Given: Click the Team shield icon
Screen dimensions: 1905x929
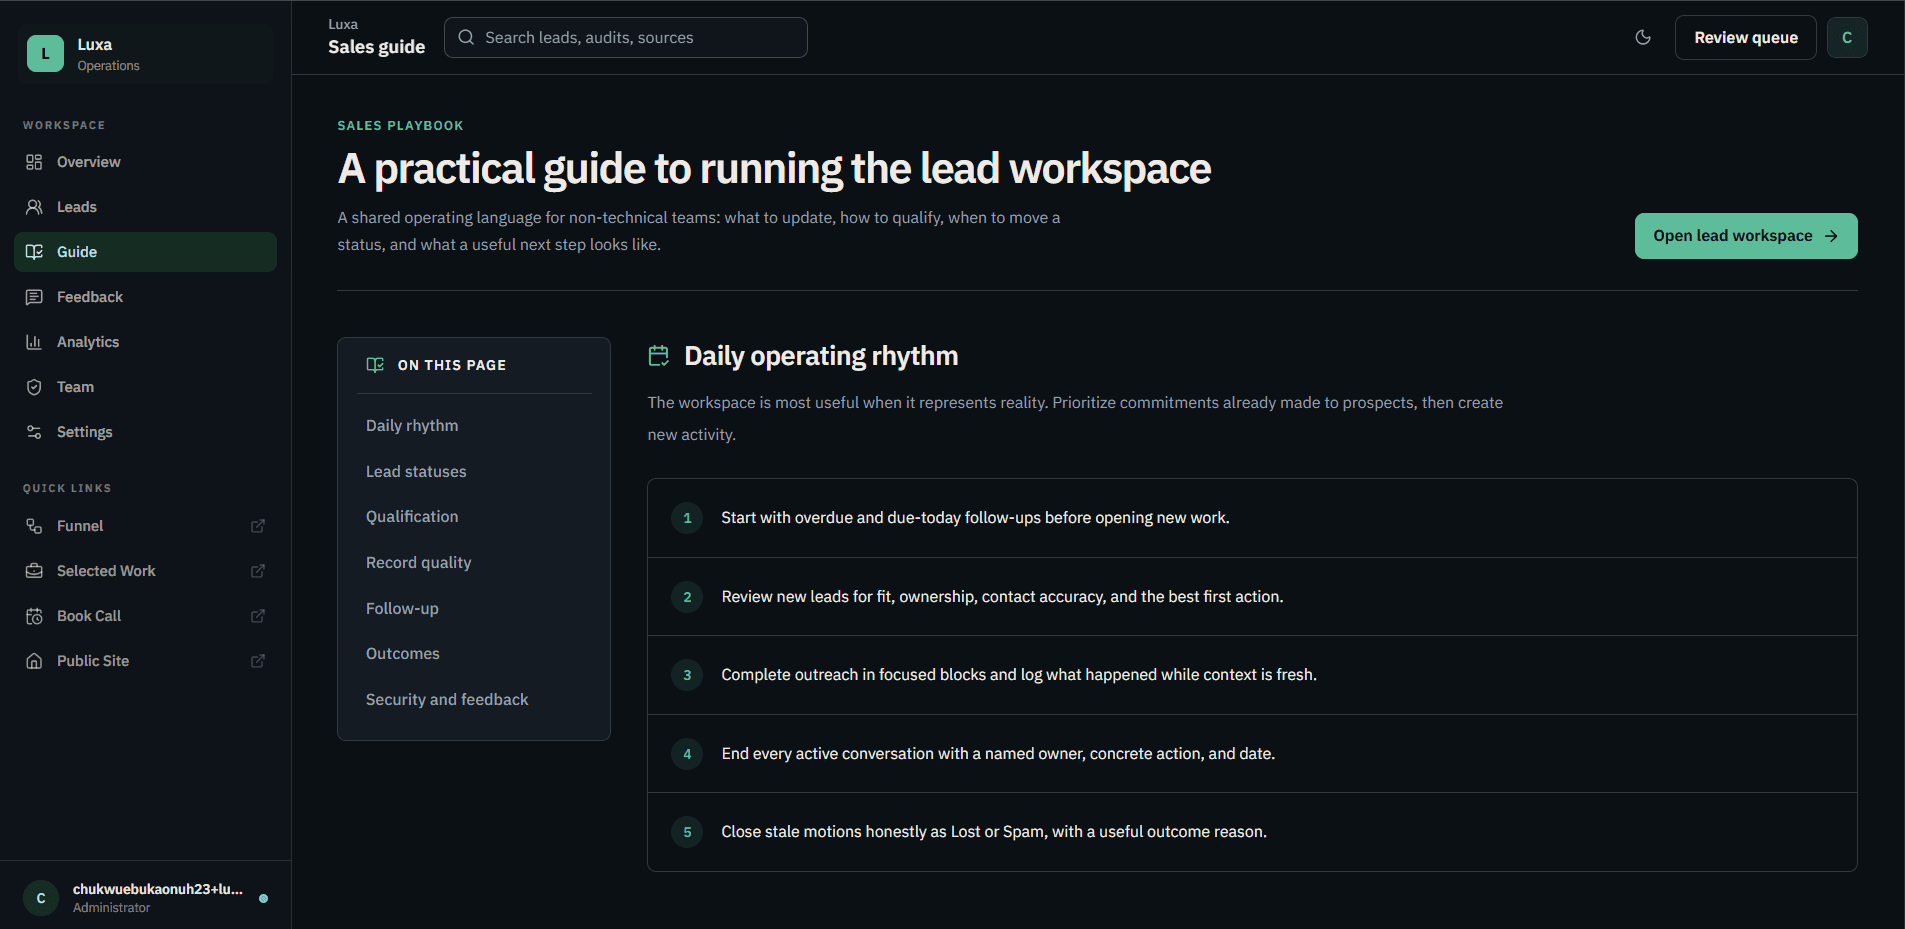Looking at the screenshot, I should pyautogui.click(x=34, y=387).
